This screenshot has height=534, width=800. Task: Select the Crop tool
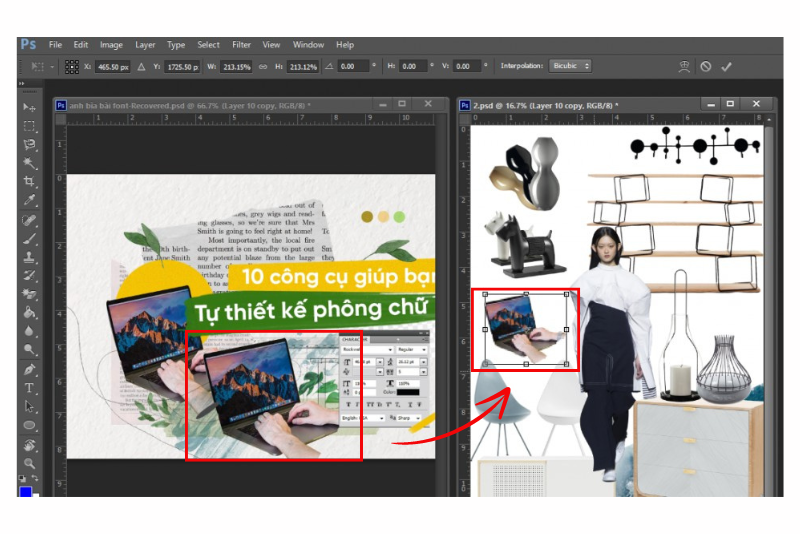(29, 181)
